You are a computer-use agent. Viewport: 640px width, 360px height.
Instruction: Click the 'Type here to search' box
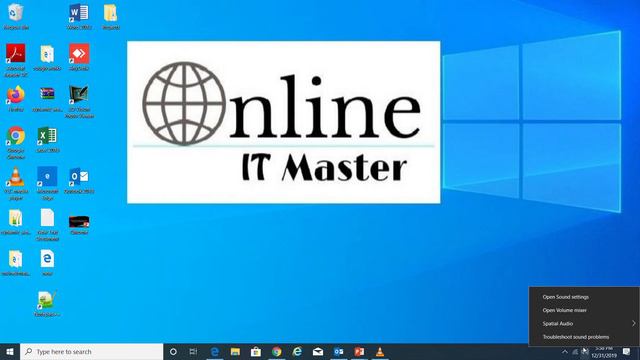(x=91, y=351)
